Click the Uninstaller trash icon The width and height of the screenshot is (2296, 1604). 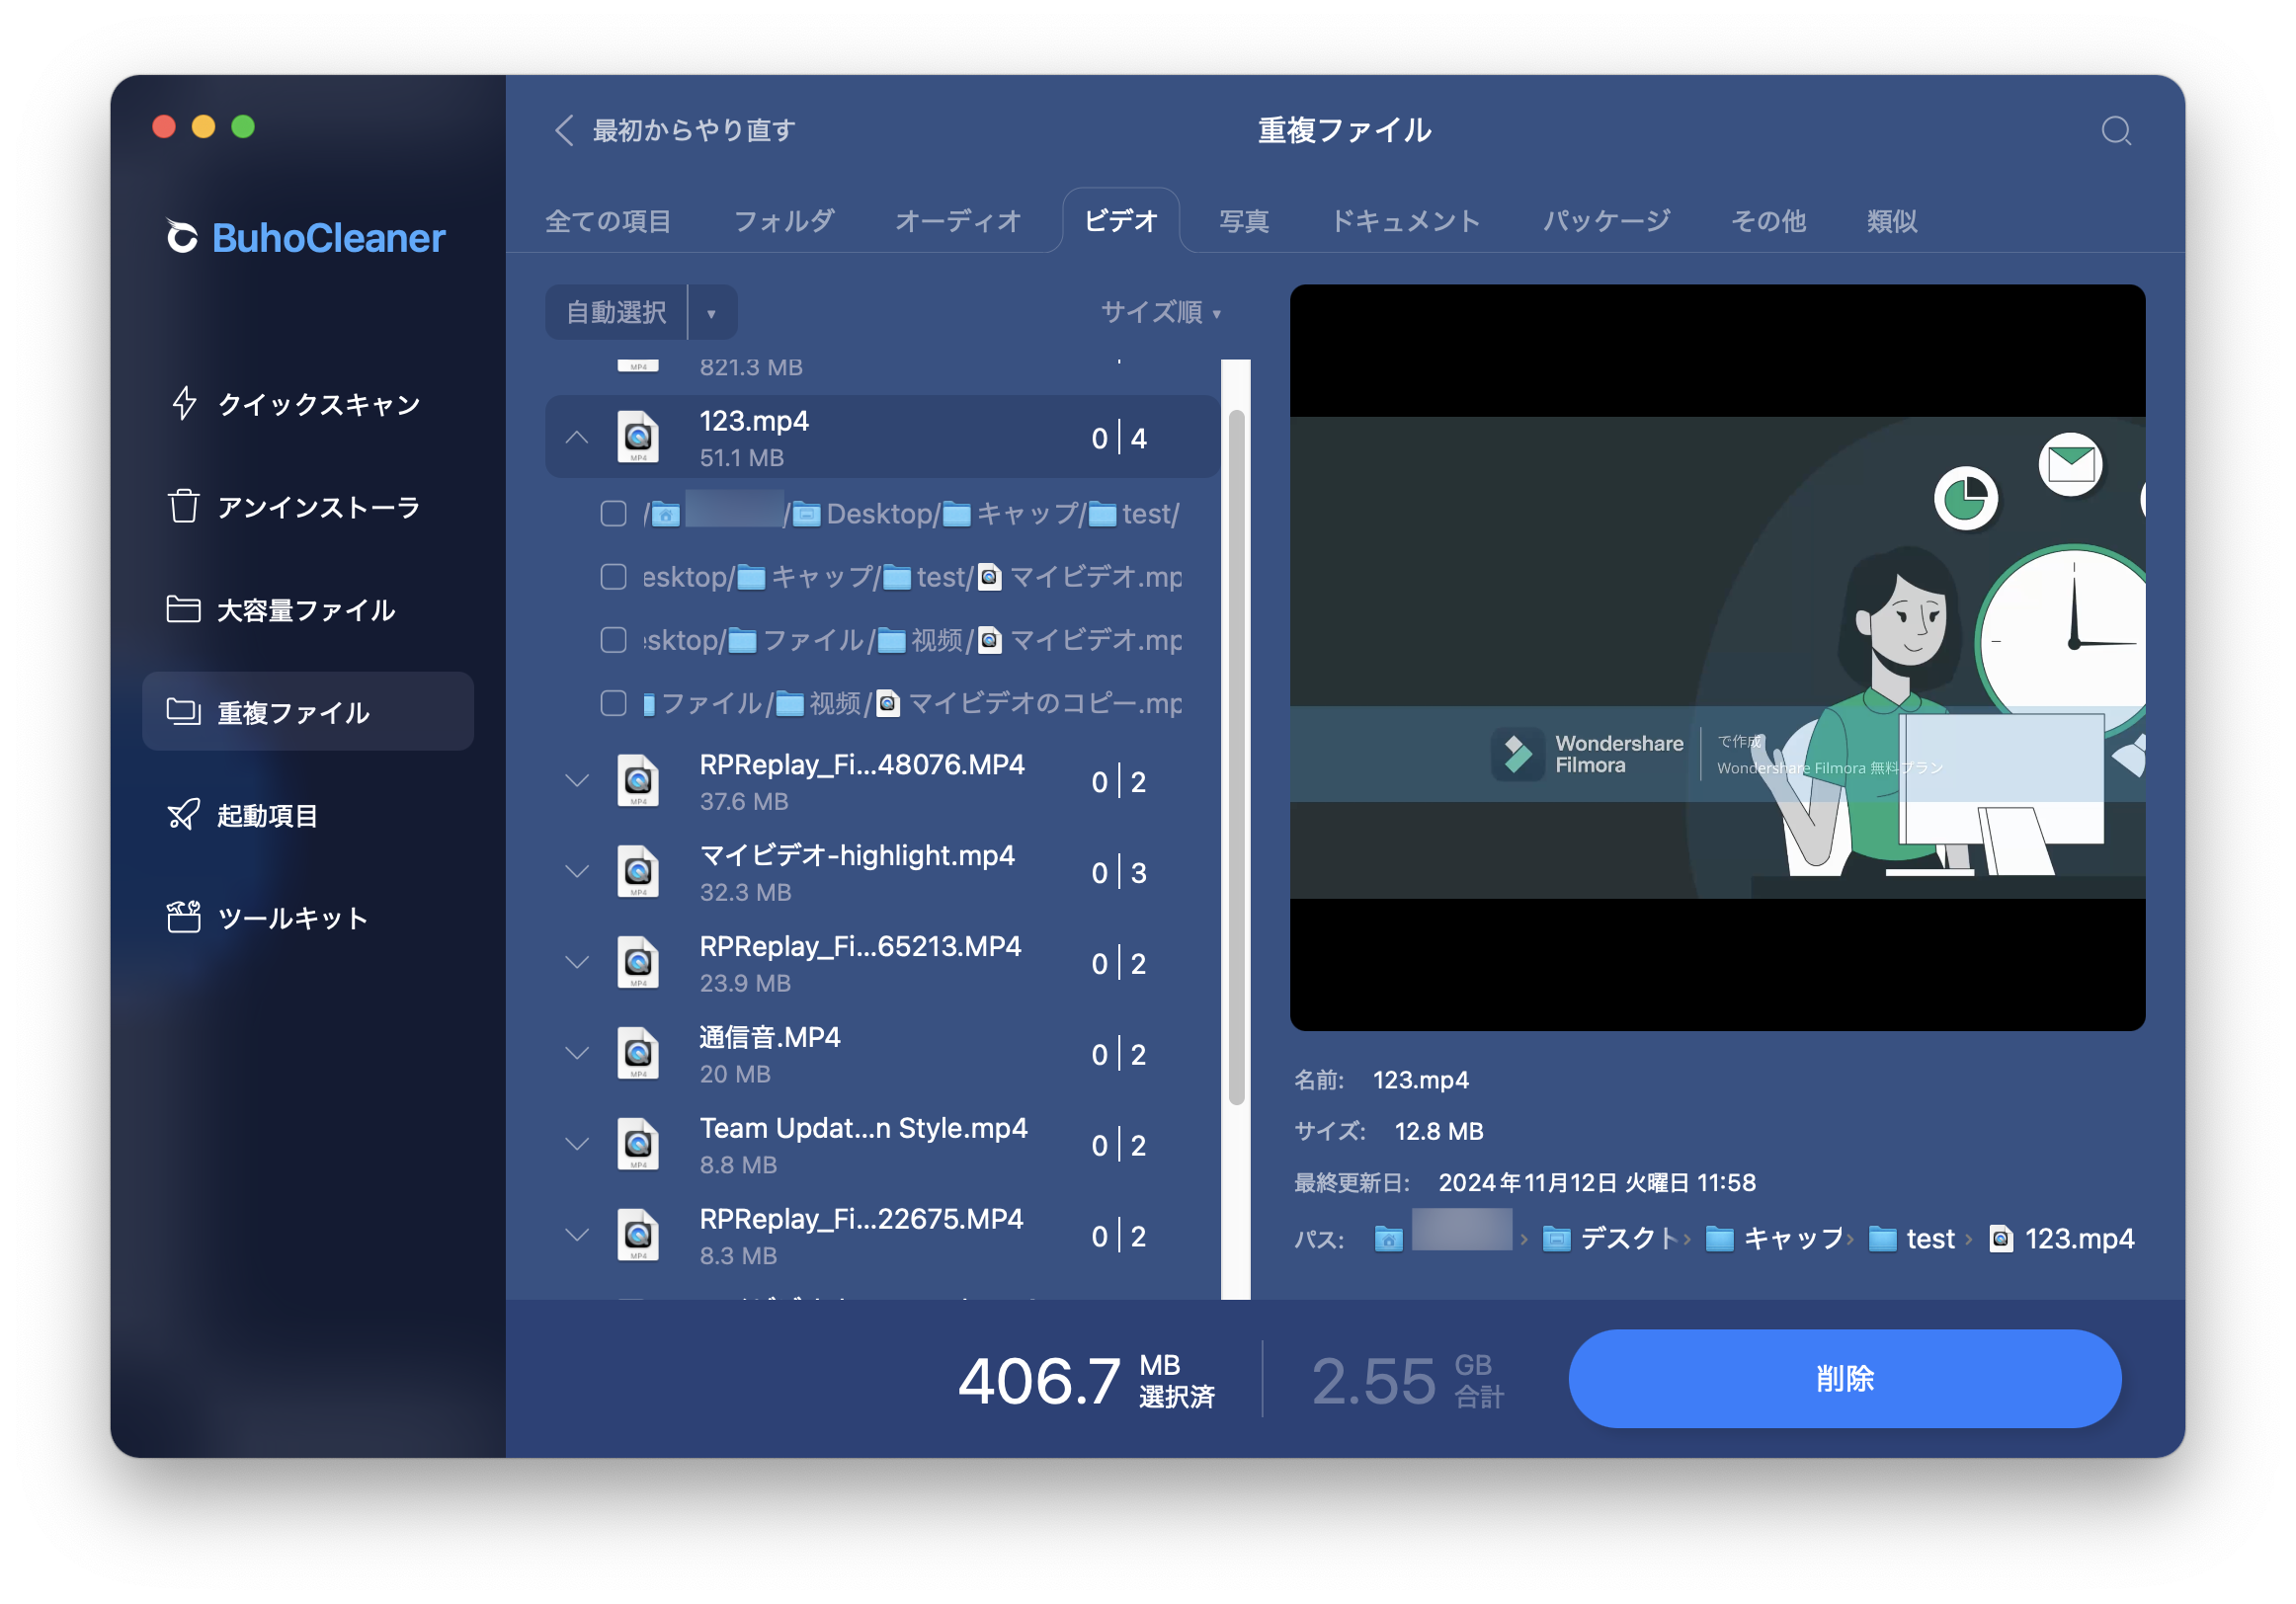click(x=184, y=506)
